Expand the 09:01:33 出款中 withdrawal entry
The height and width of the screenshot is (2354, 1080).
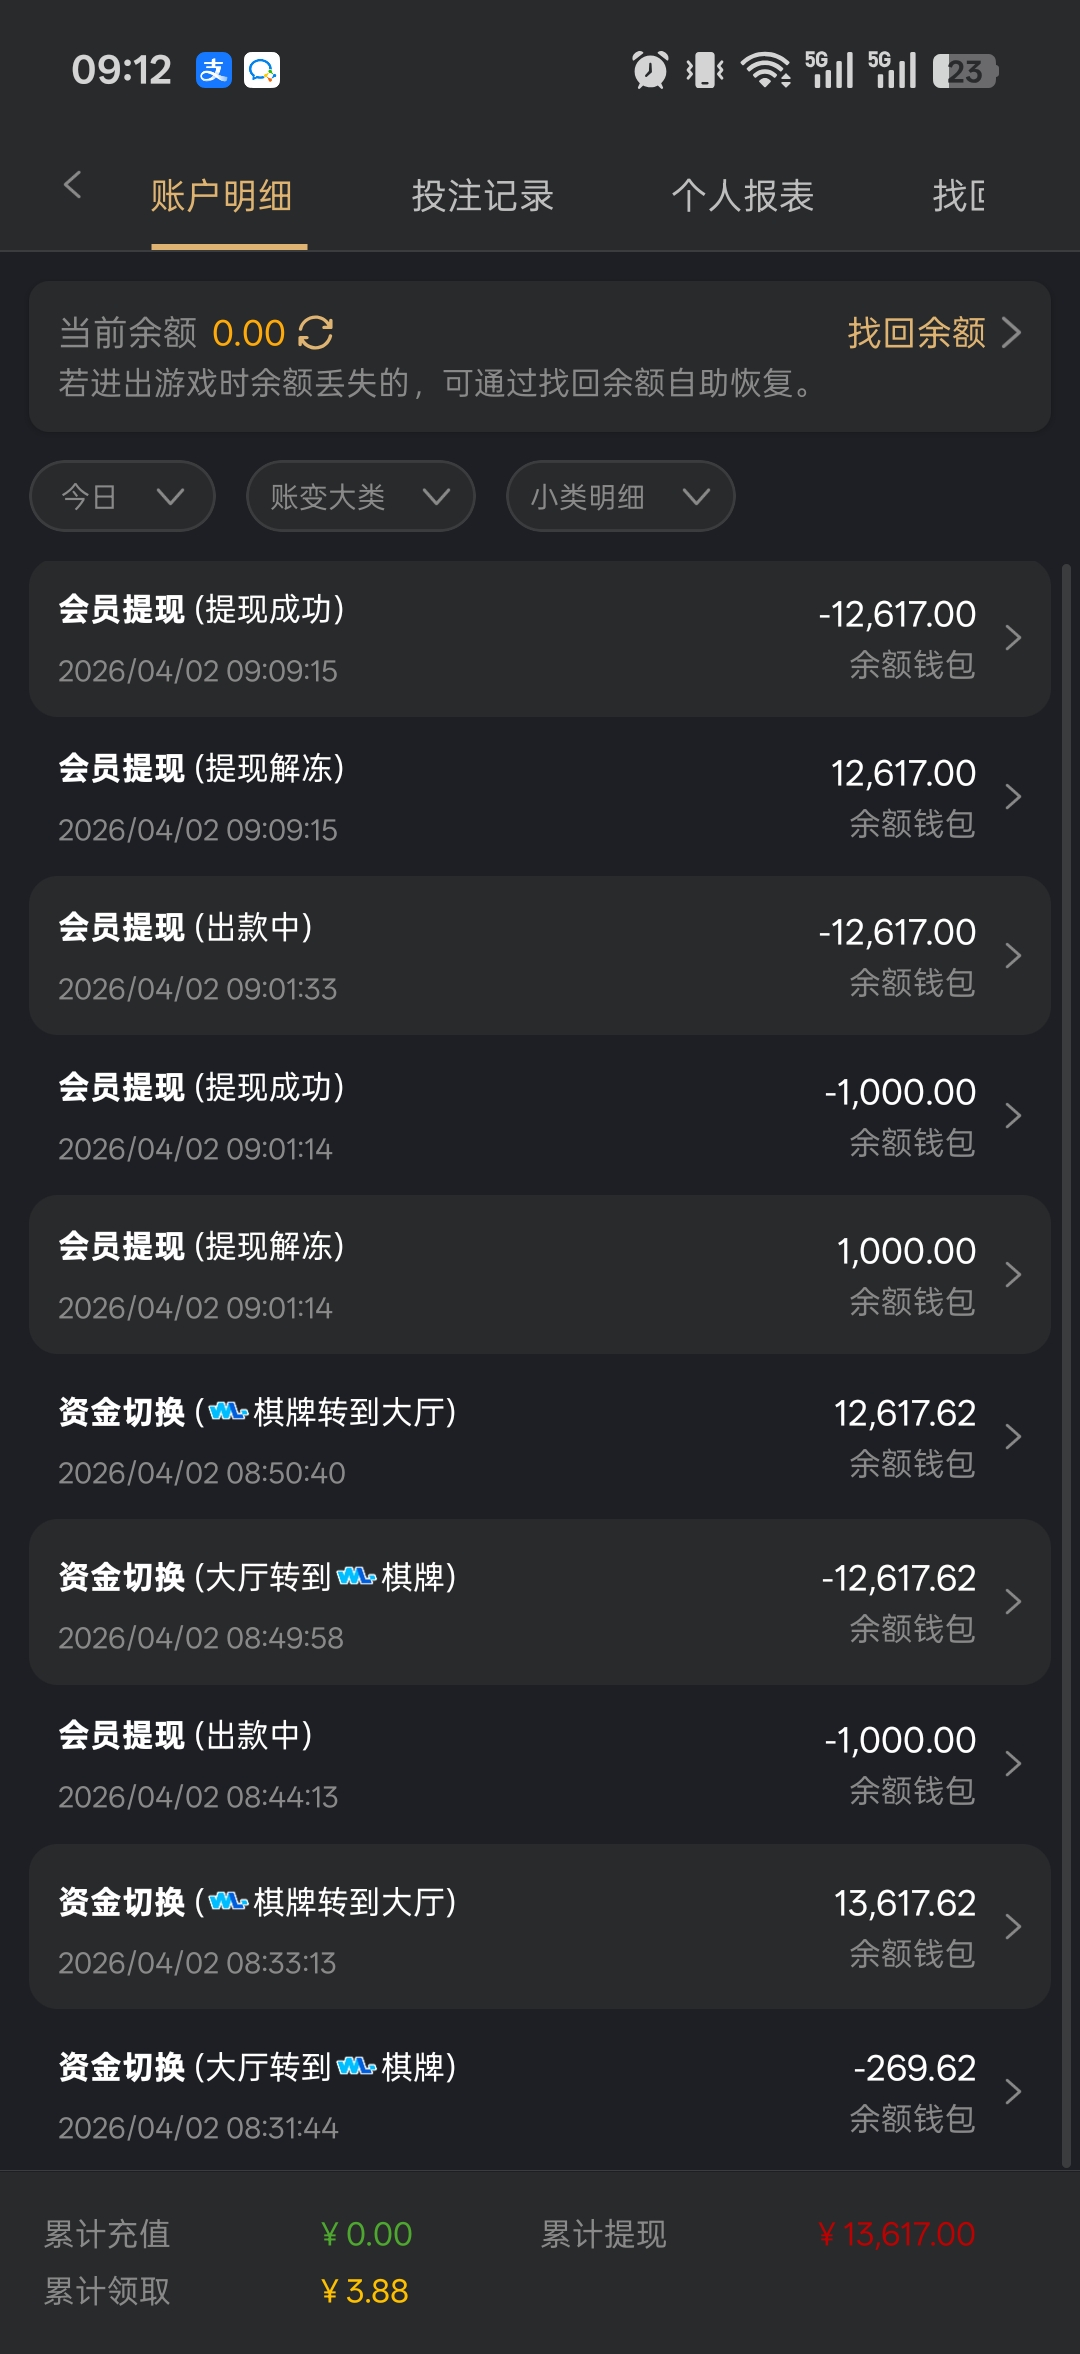click(x=540, y=956)
